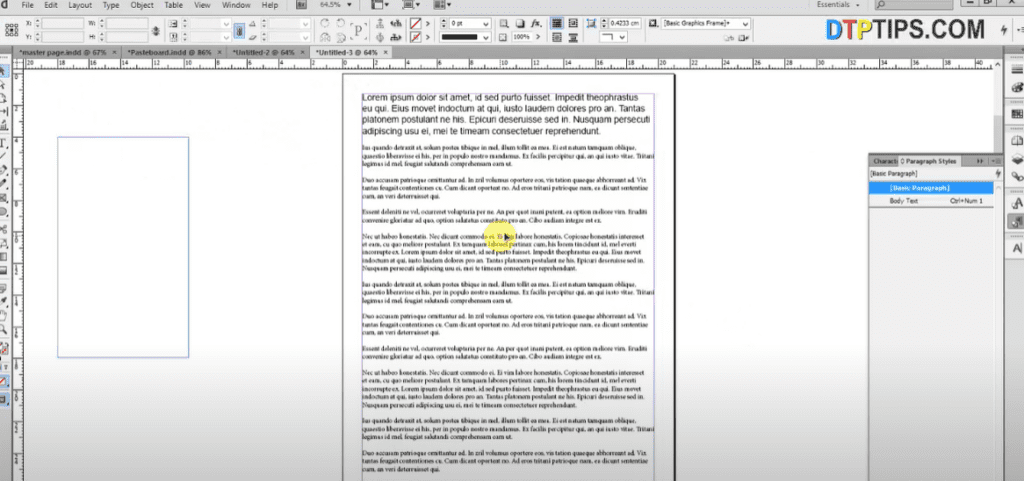Open the Basic Graphics Frame object style dropdown
Screen dimensions: 1024x481
[744, 23]
